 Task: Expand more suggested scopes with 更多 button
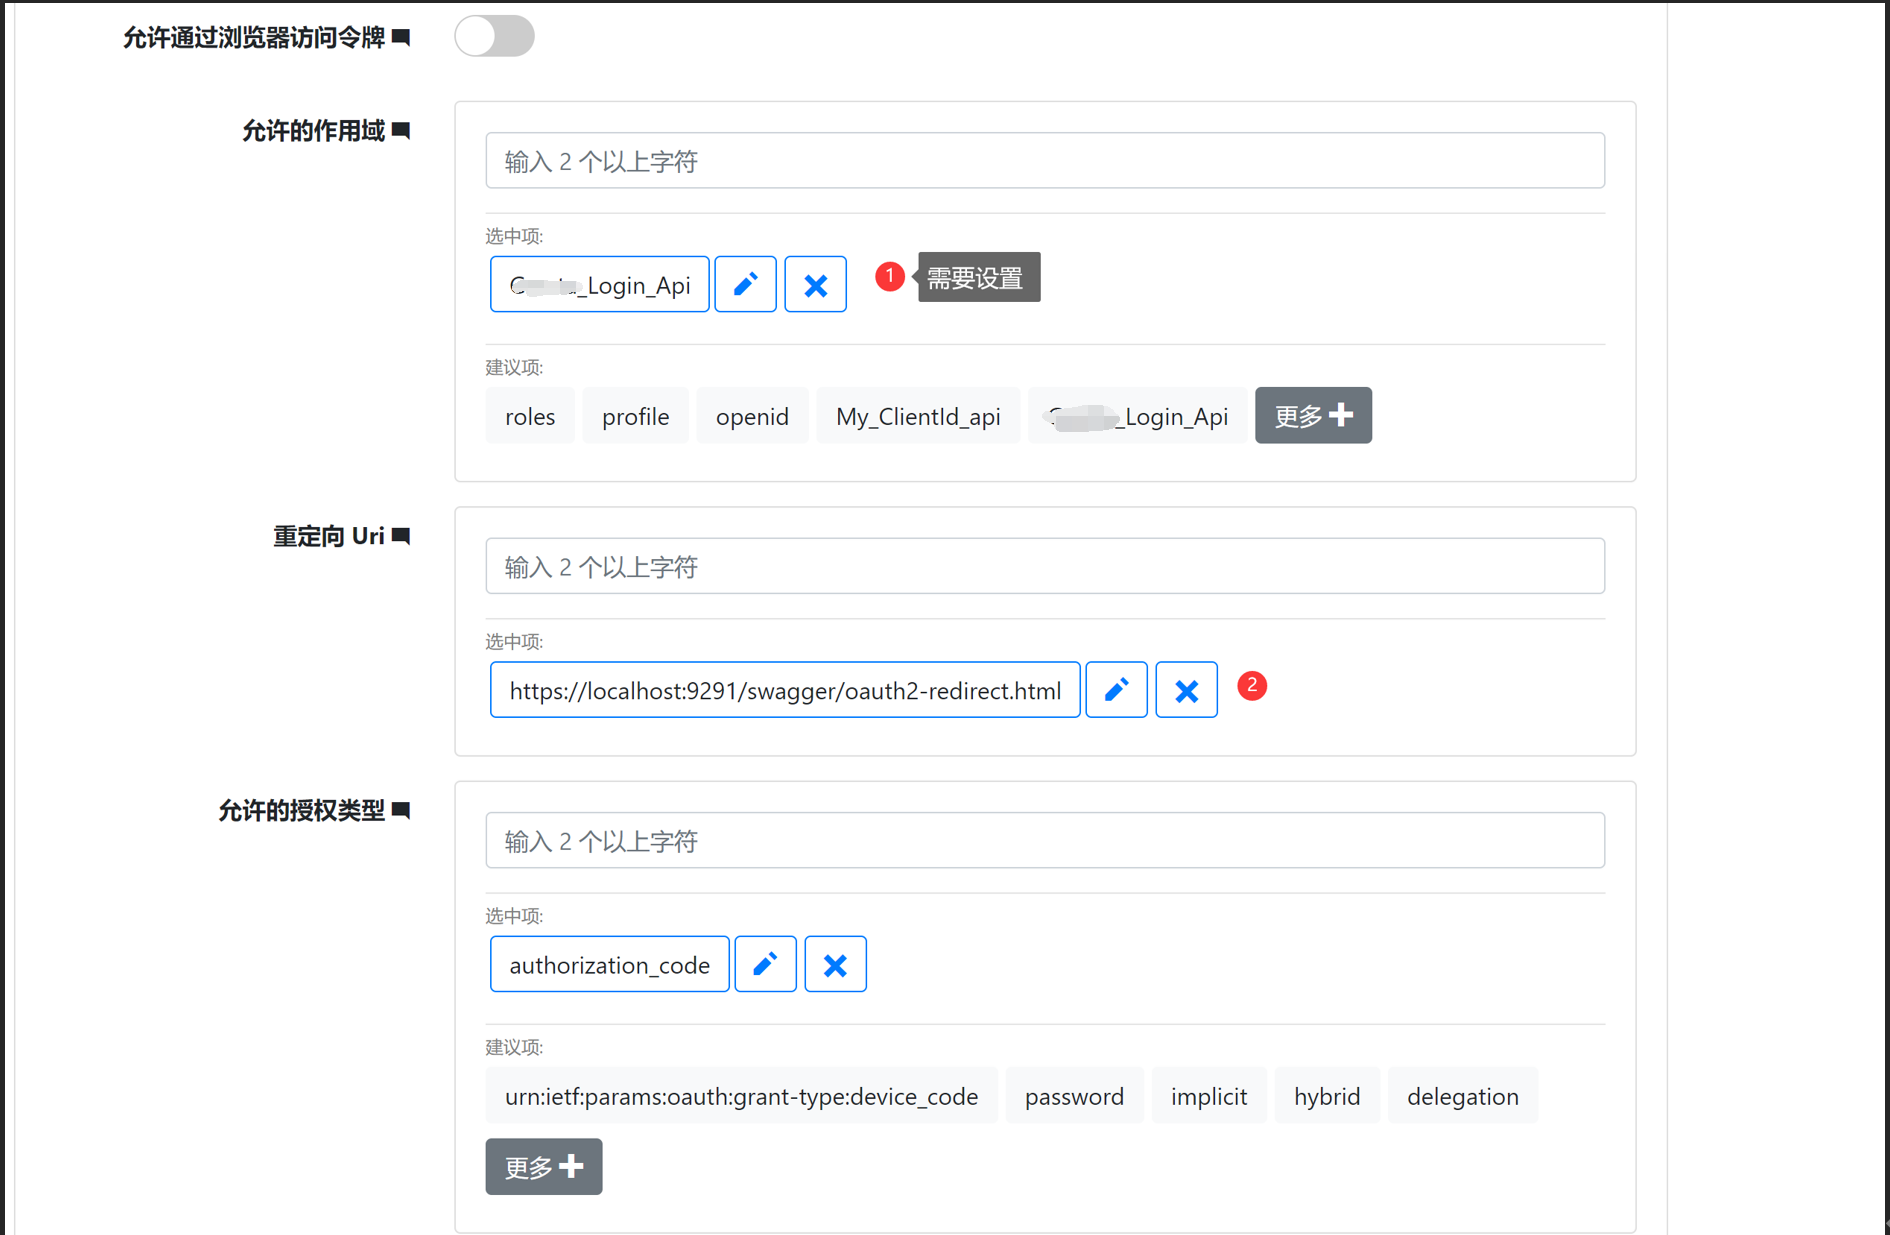pyautogui.click(x=1312, y=416)
